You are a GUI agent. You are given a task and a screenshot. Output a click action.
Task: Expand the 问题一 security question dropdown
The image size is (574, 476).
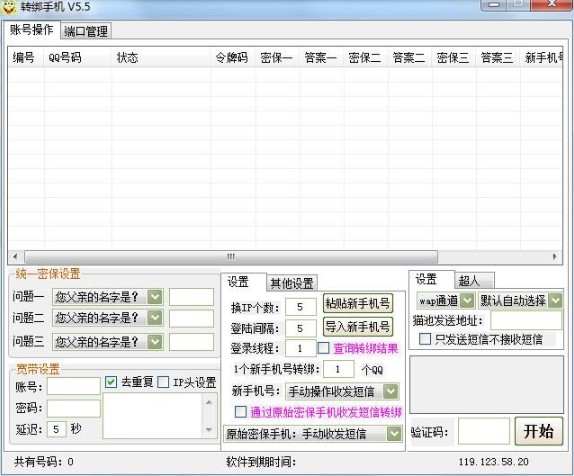click(155, 297)
